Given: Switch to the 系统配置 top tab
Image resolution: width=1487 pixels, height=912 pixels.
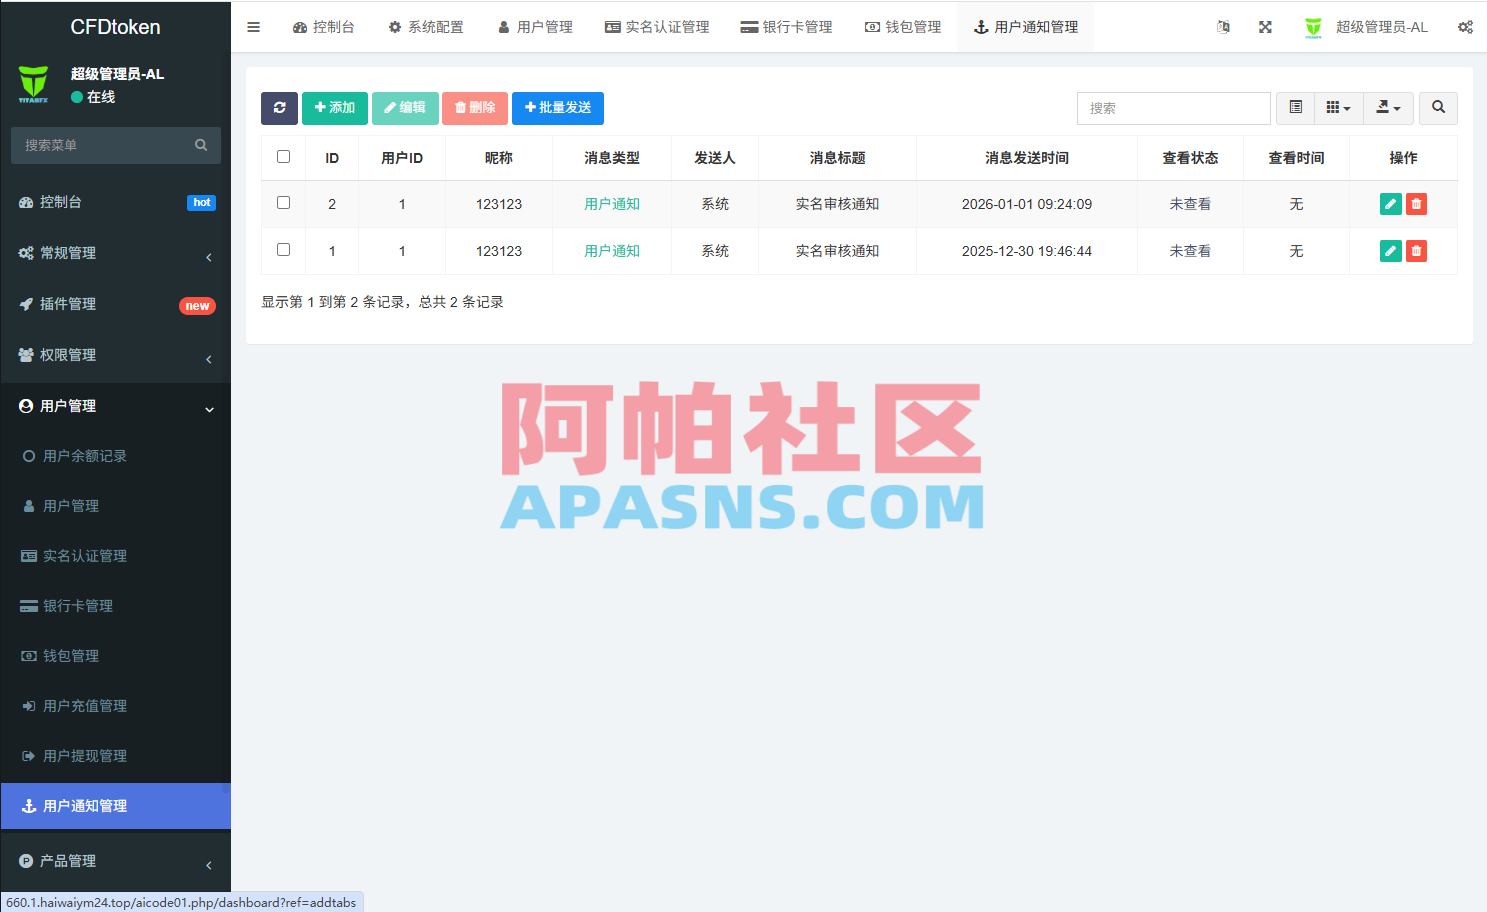Looking at the screenshot, I should tap(426, 27).
